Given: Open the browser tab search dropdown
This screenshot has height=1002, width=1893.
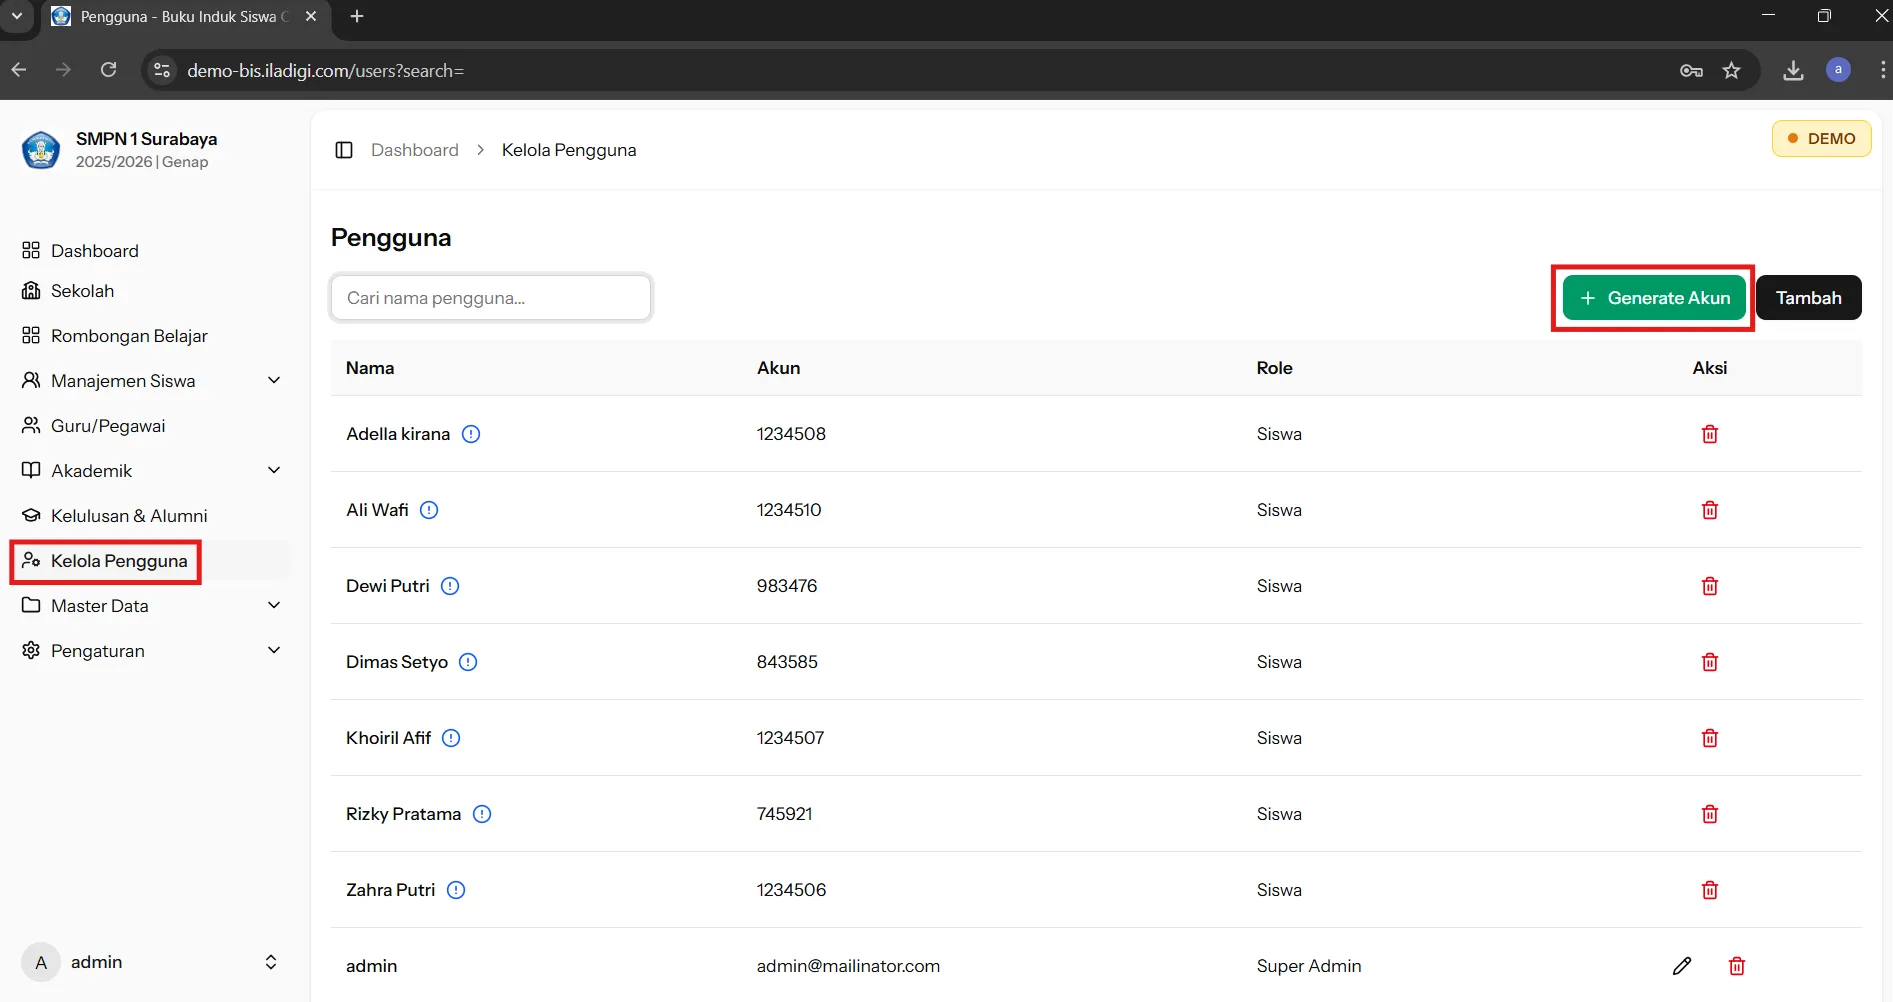Looking at the screenshot, I should coord(17,16).
